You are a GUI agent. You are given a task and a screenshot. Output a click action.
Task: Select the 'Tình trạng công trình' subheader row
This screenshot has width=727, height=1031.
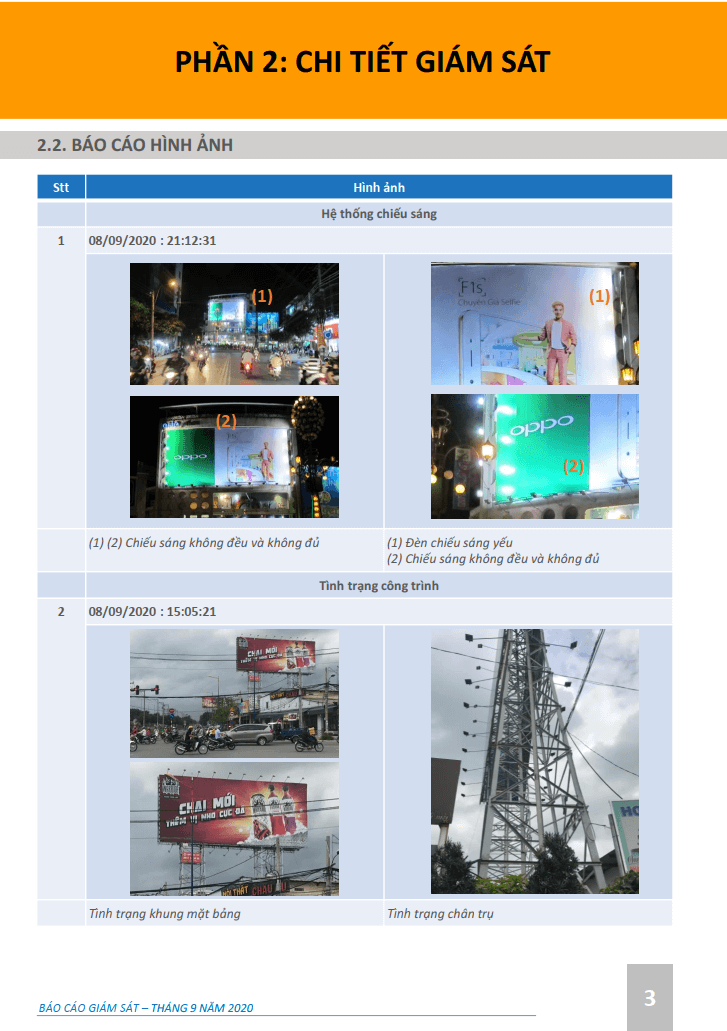click(378, 585)
